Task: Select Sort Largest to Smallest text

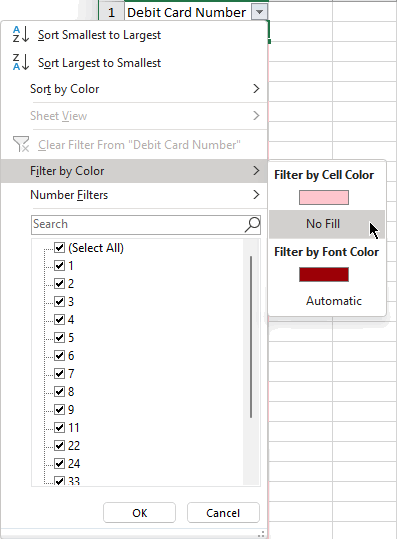Action: pos(99,63)
